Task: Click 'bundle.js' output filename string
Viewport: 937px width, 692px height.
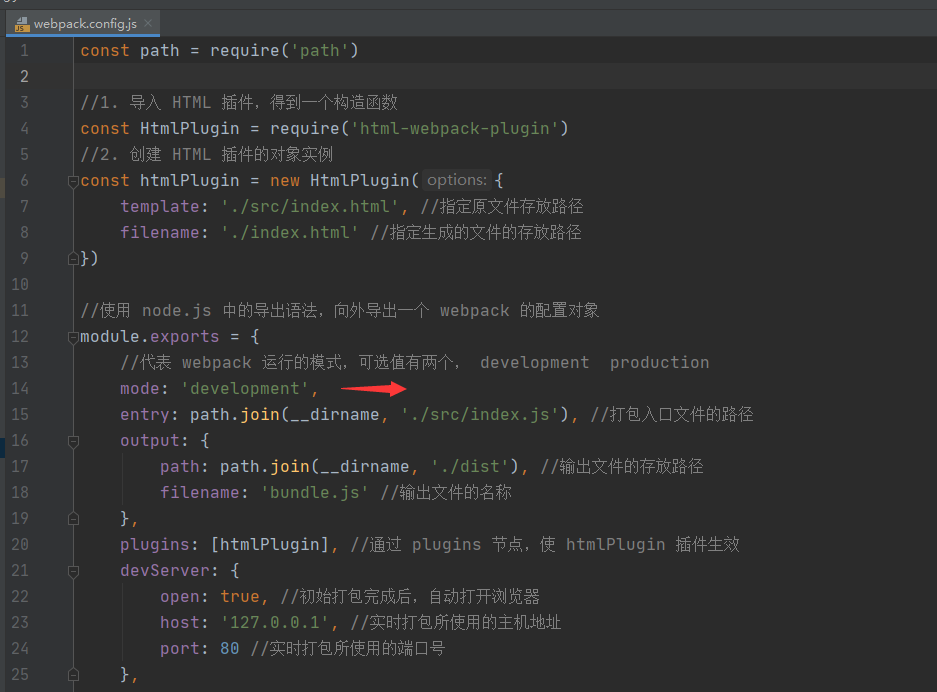Action: [314, 492]
